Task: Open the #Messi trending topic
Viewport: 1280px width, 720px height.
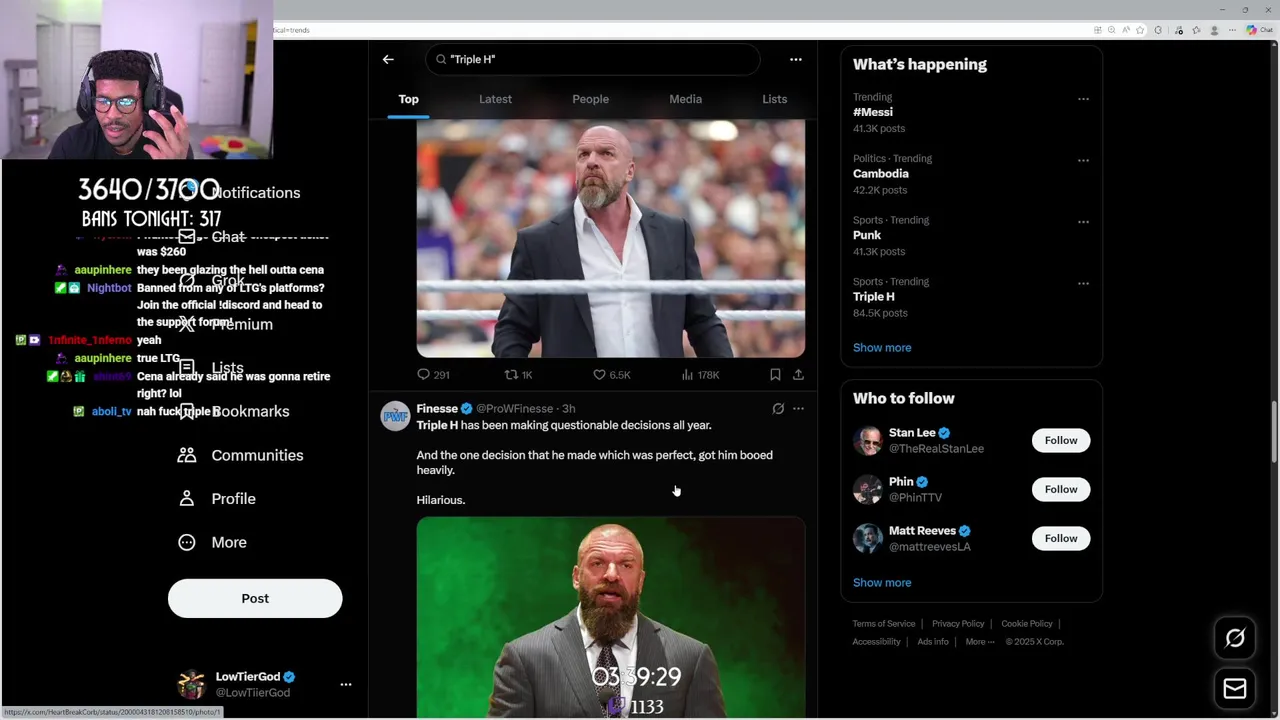Action: (x=873, y=112)
